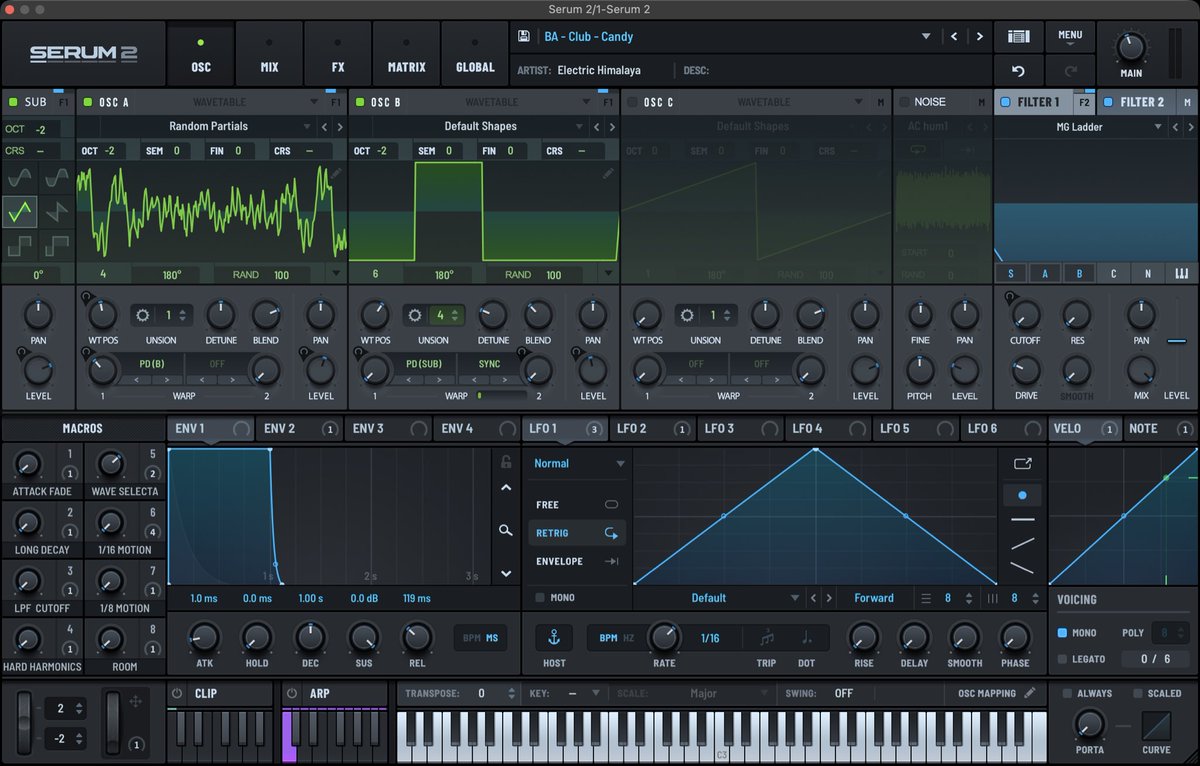Disable the SUB oscillator

(x=13, y=102)
